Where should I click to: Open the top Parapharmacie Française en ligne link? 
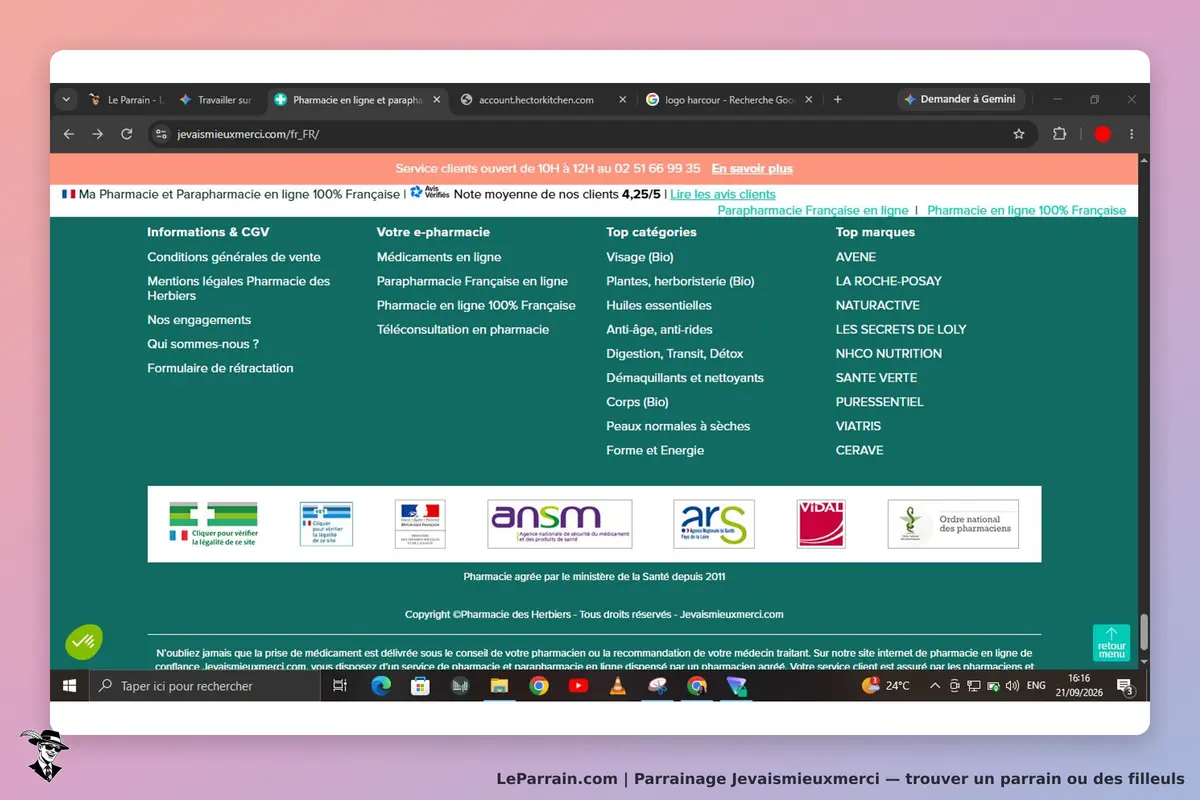pyautogui.click(x=813, y=211)
